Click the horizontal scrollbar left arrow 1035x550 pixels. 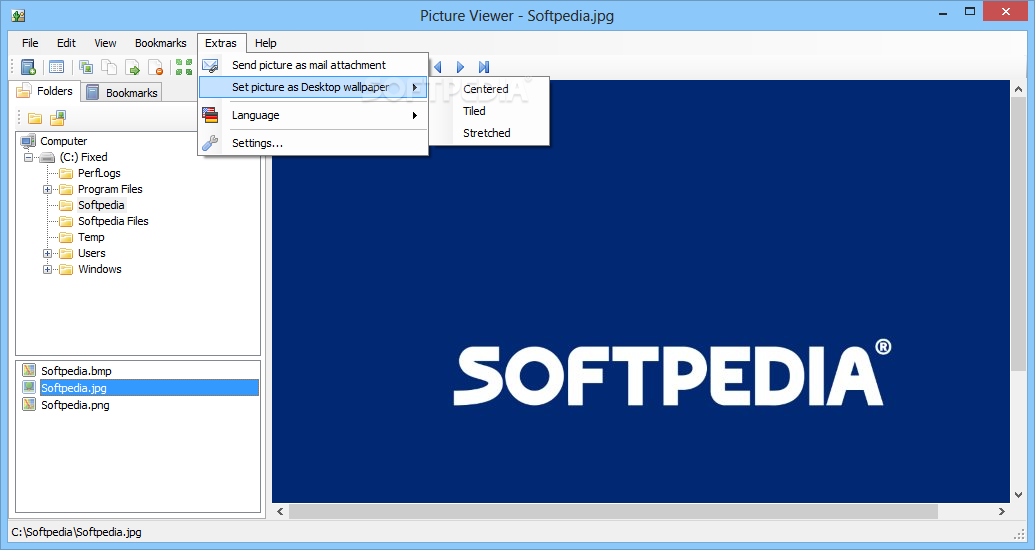pos(281,512)
